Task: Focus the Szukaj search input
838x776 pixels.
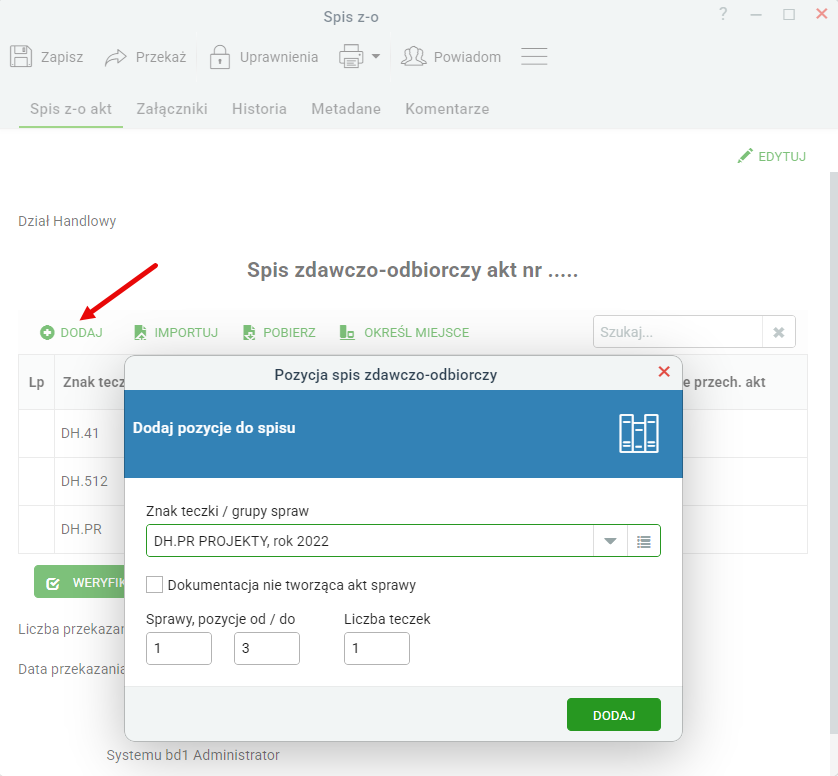Action: [x=678, y=332]
